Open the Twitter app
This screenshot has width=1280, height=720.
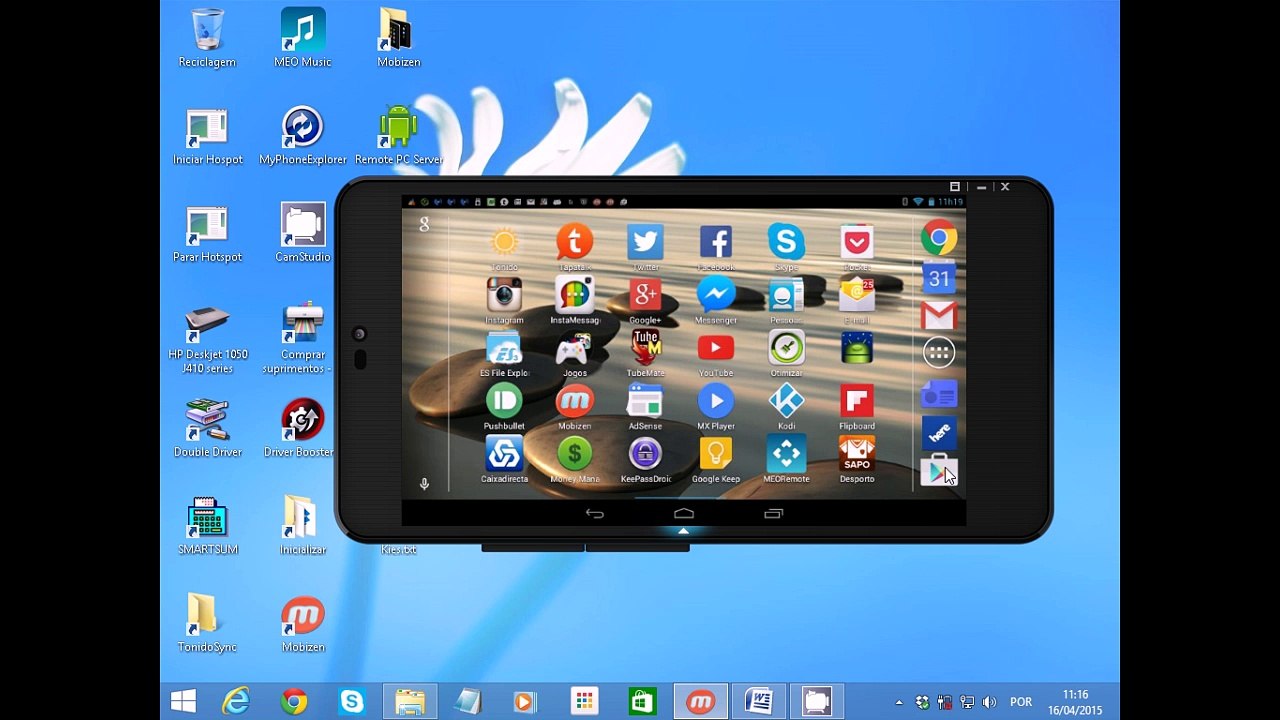645,242
